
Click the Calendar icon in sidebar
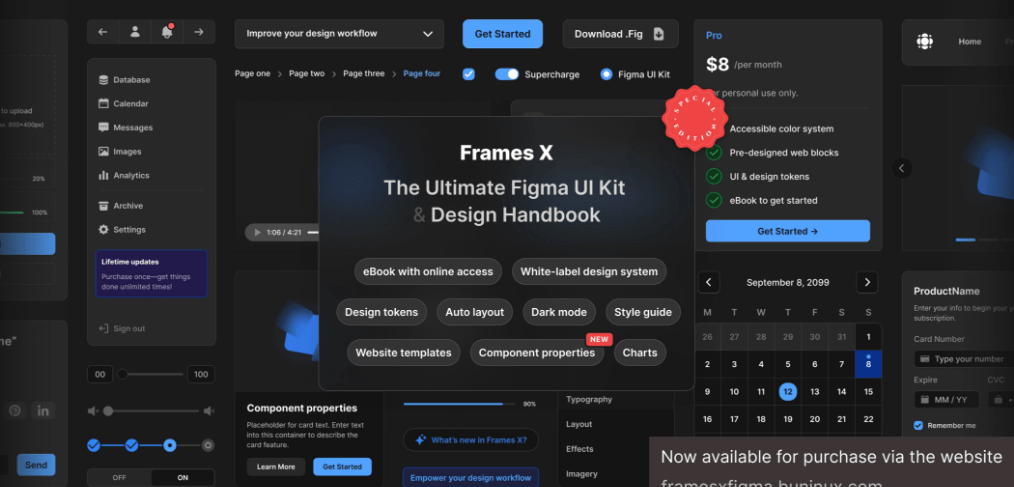tap(103, 103)
